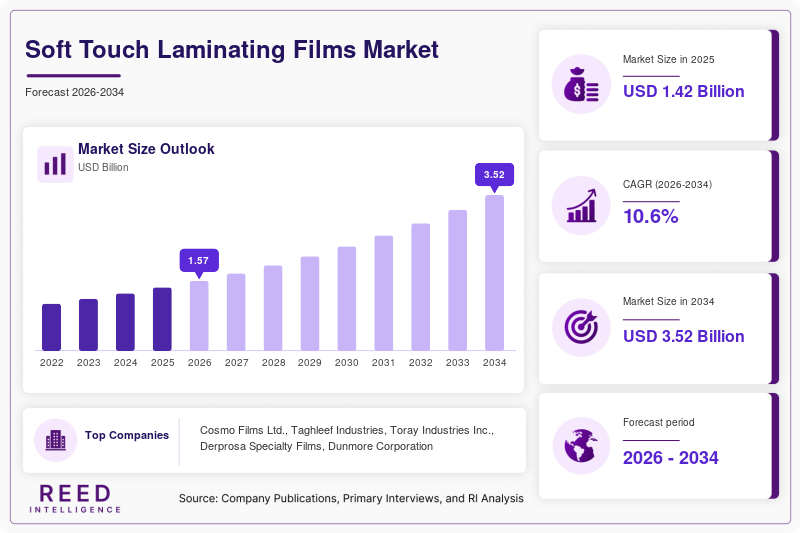Click the 2034 axis label

pyautogui.click(x=494, y=363)
